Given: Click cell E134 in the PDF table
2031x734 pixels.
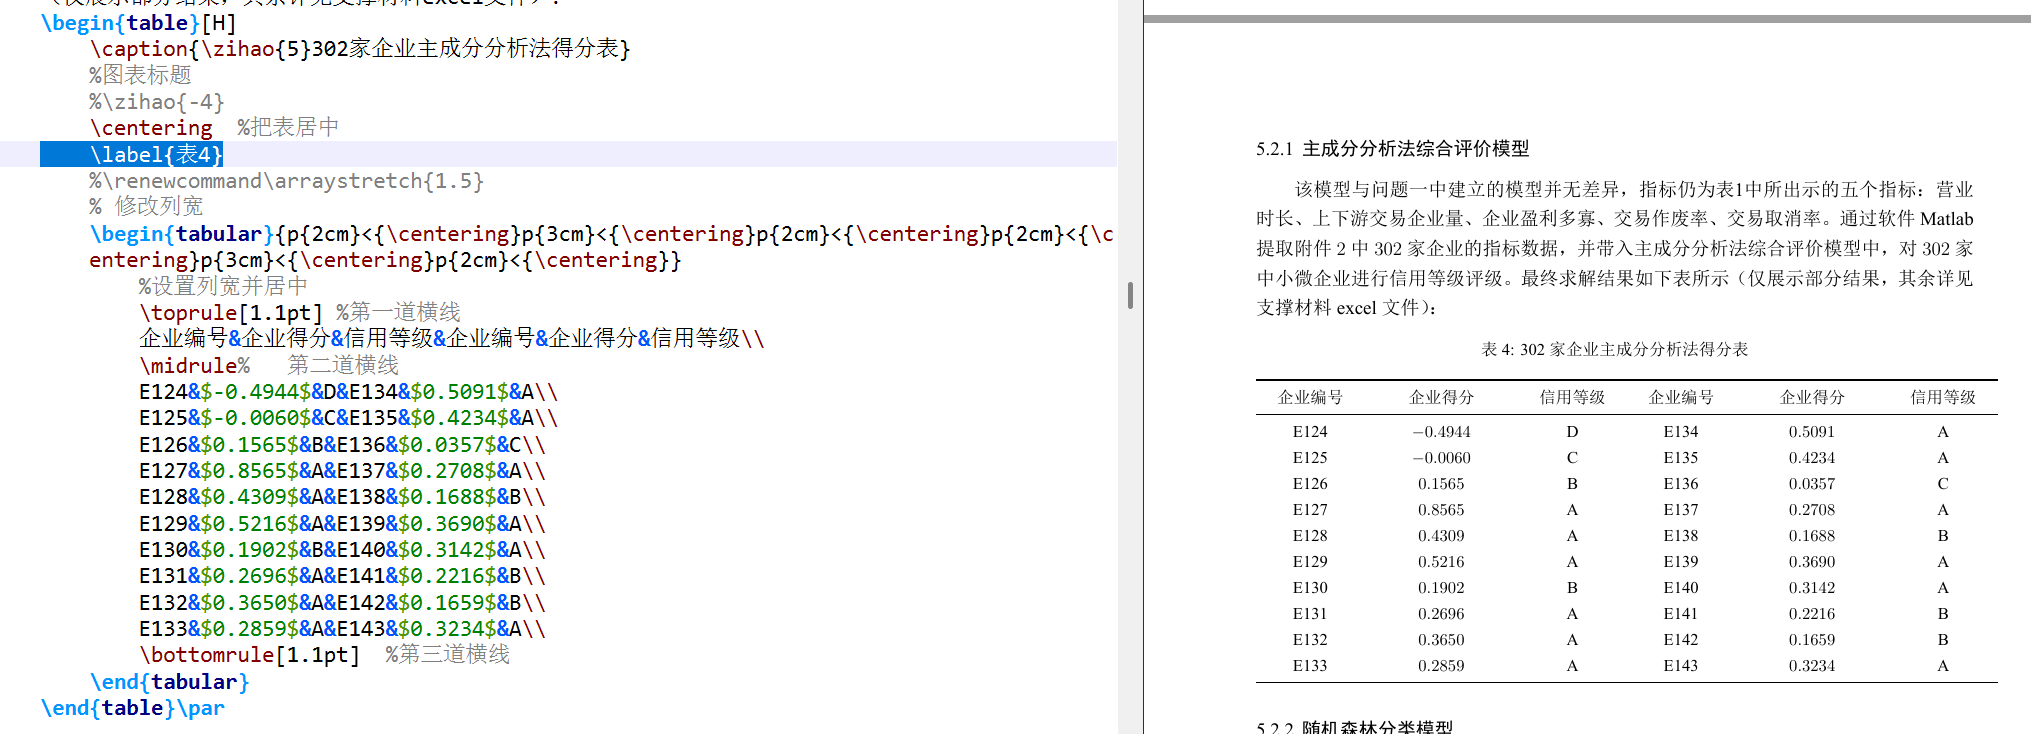Looking at the screenshot, I should pyautogui.click(x=1681, y=432).
